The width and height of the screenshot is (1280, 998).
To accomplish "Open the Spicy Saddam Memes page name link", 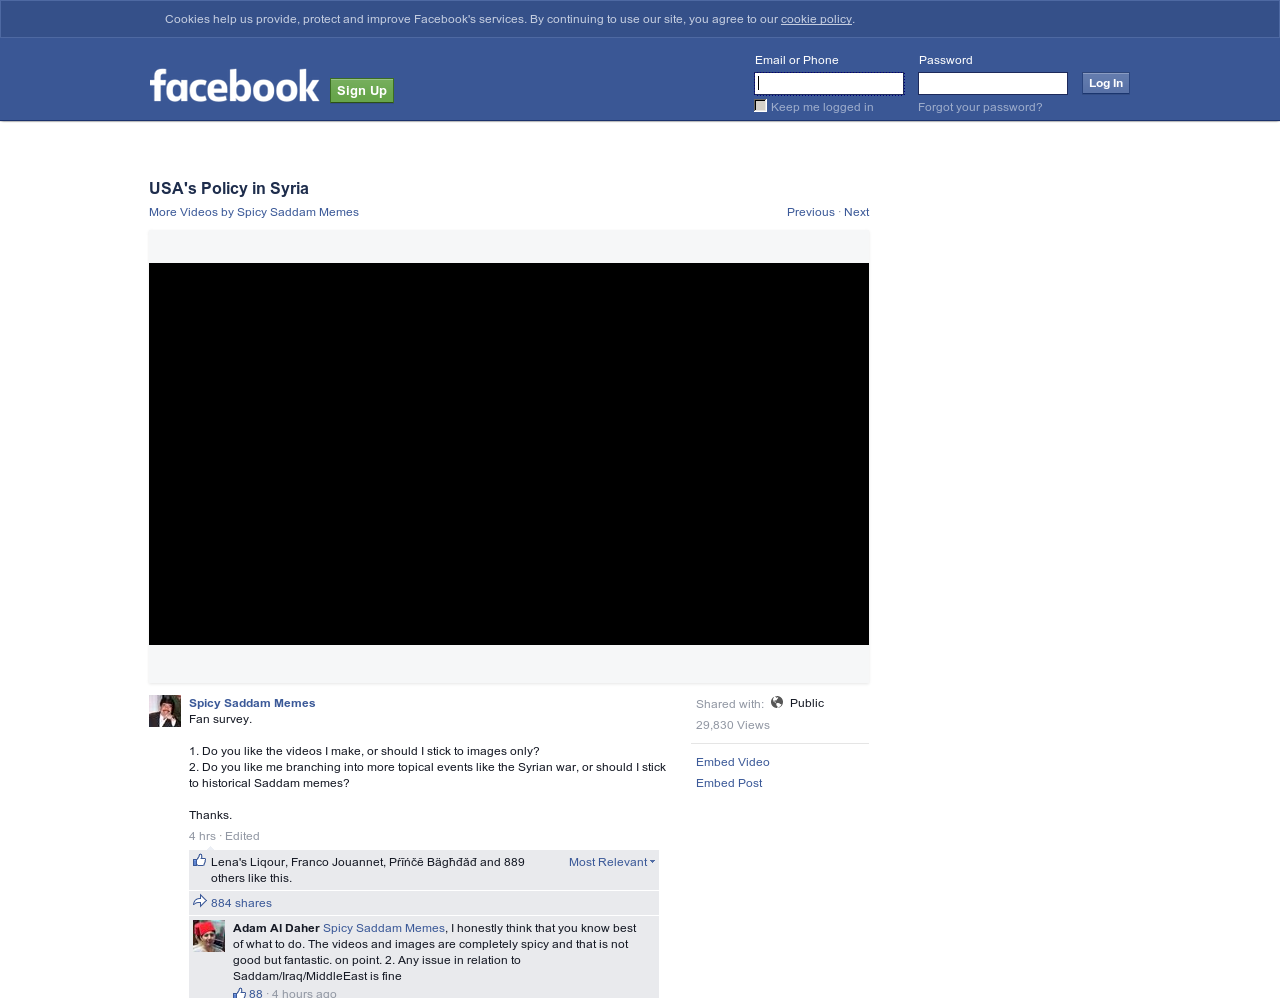I will pyautogui.click(x=252, y=703).
